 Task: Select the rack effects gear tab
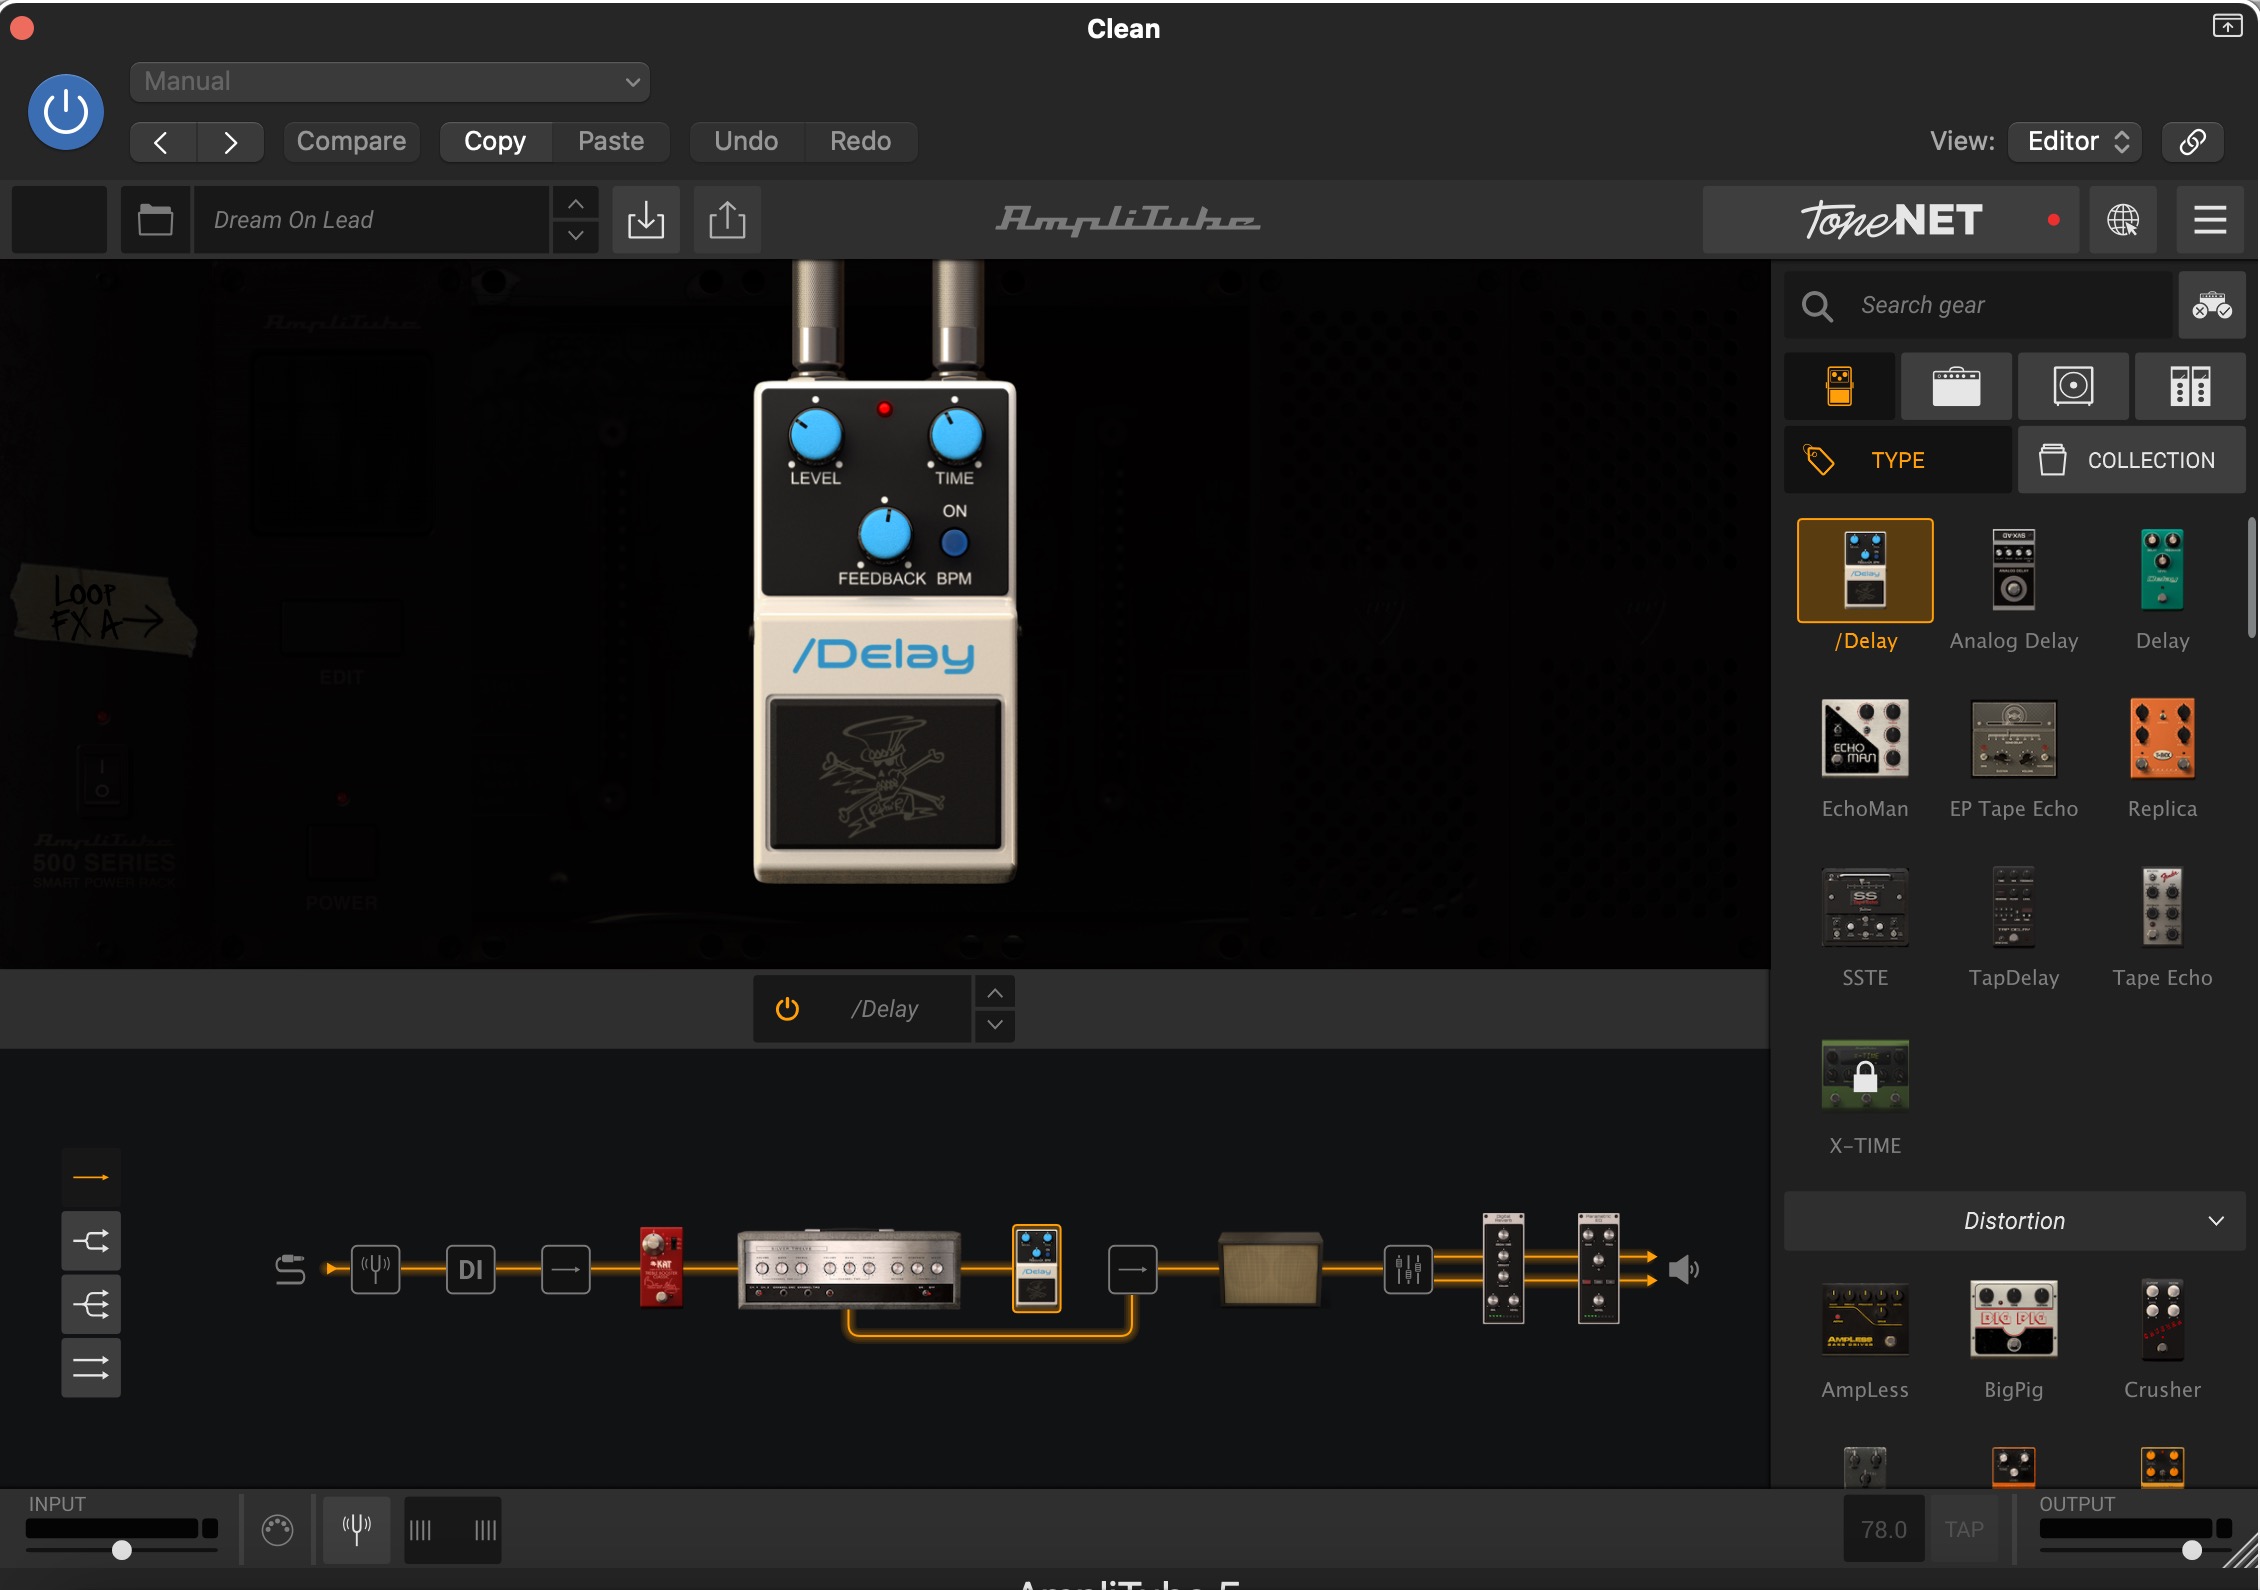pyautogui.click(x=2190, y=386)
